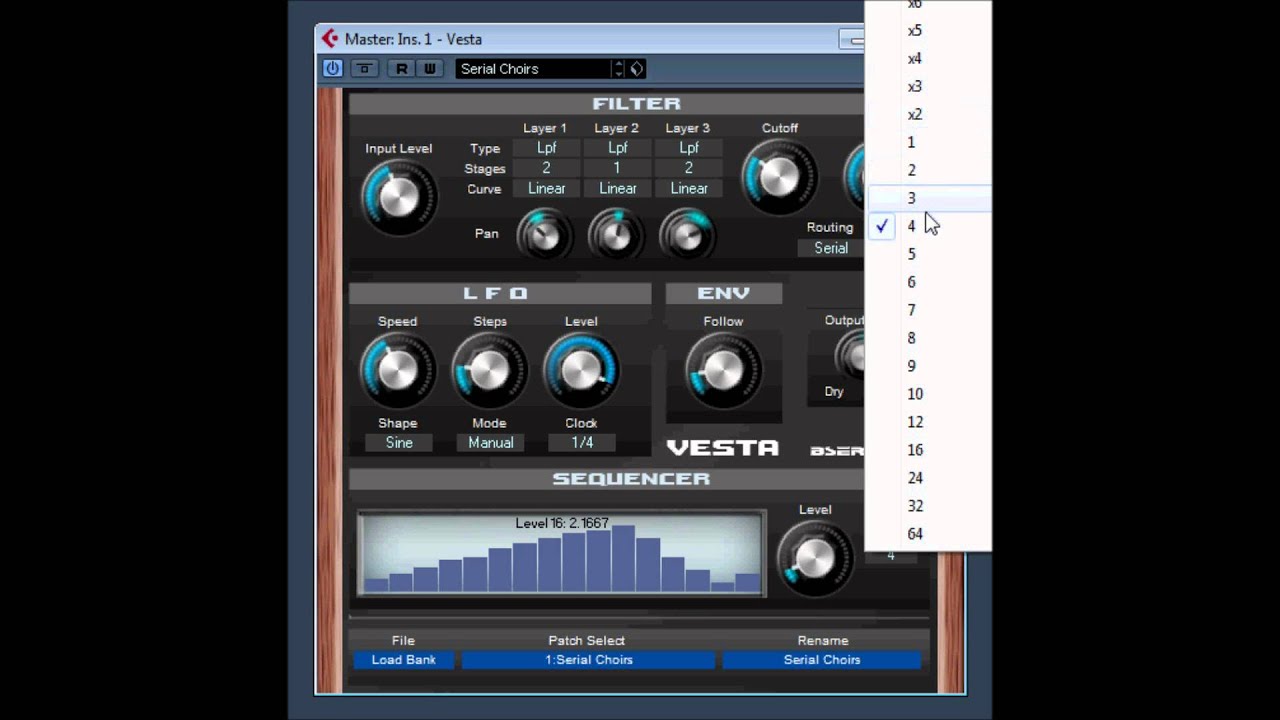Open Layer 2 Type Lpf selector

(617, 148)
